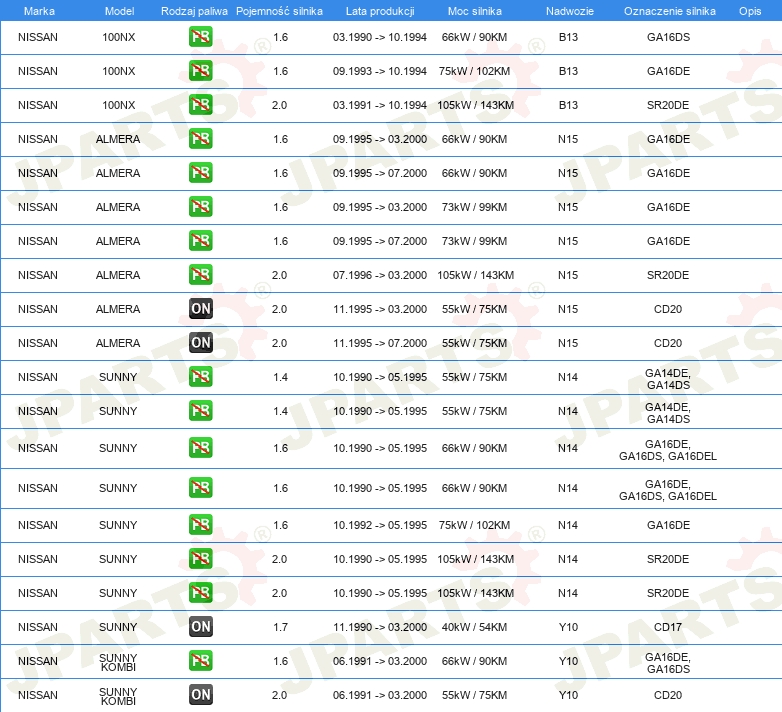This screenshot has width=782, height=712.
Task: Click the Oznaczenie silnika column header
Action: coord(669,11)
